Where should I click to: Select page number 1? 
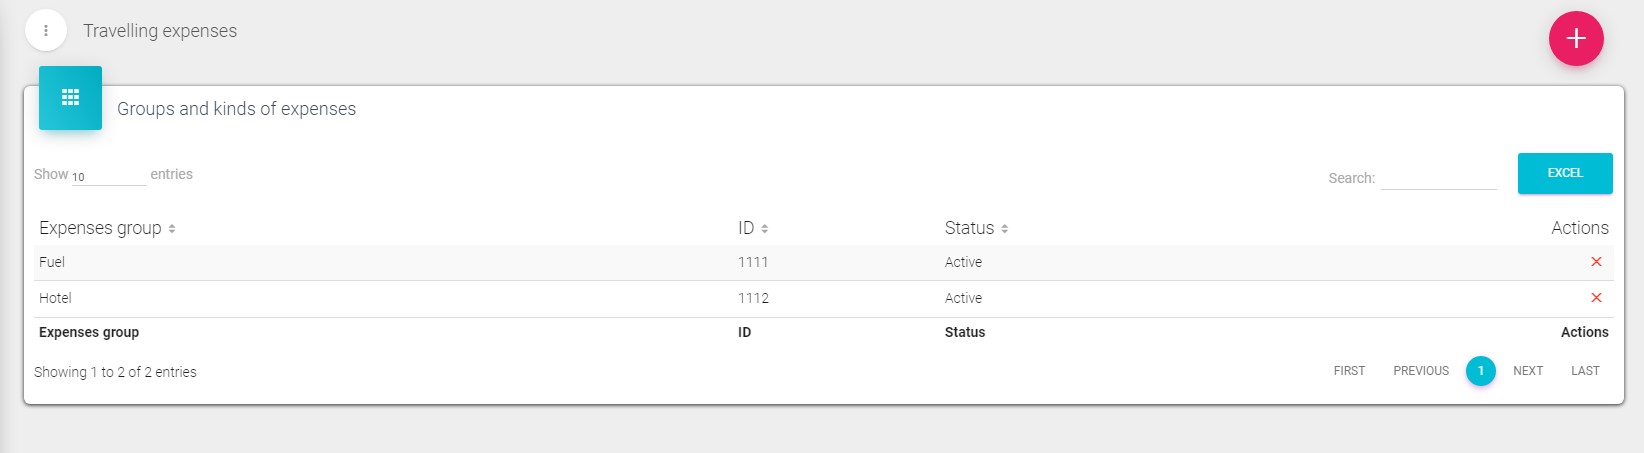(1480, 371)
